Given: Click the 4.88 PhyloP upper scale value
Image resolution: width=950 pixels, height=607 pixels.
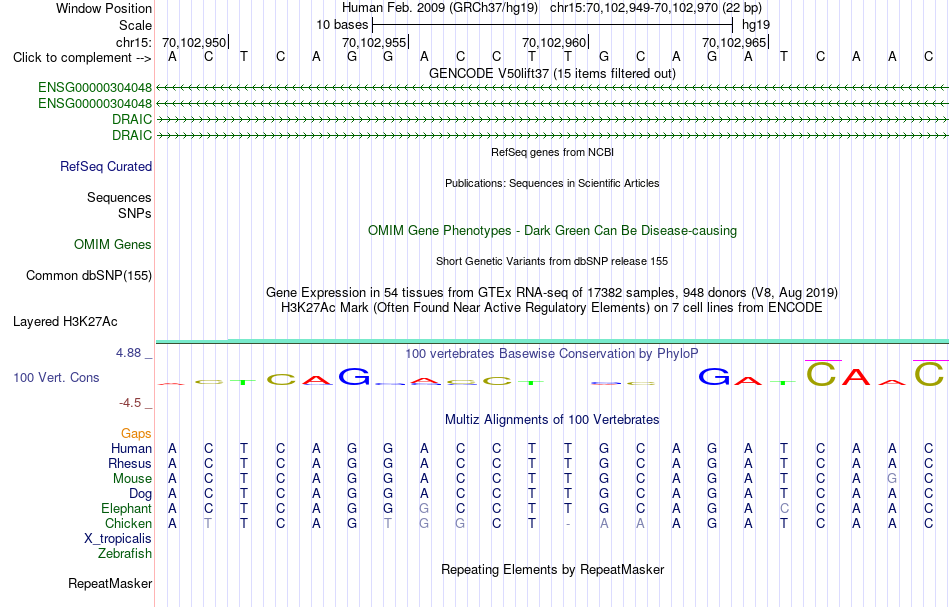Looking at the screenshot, I should tap(128, 353).
